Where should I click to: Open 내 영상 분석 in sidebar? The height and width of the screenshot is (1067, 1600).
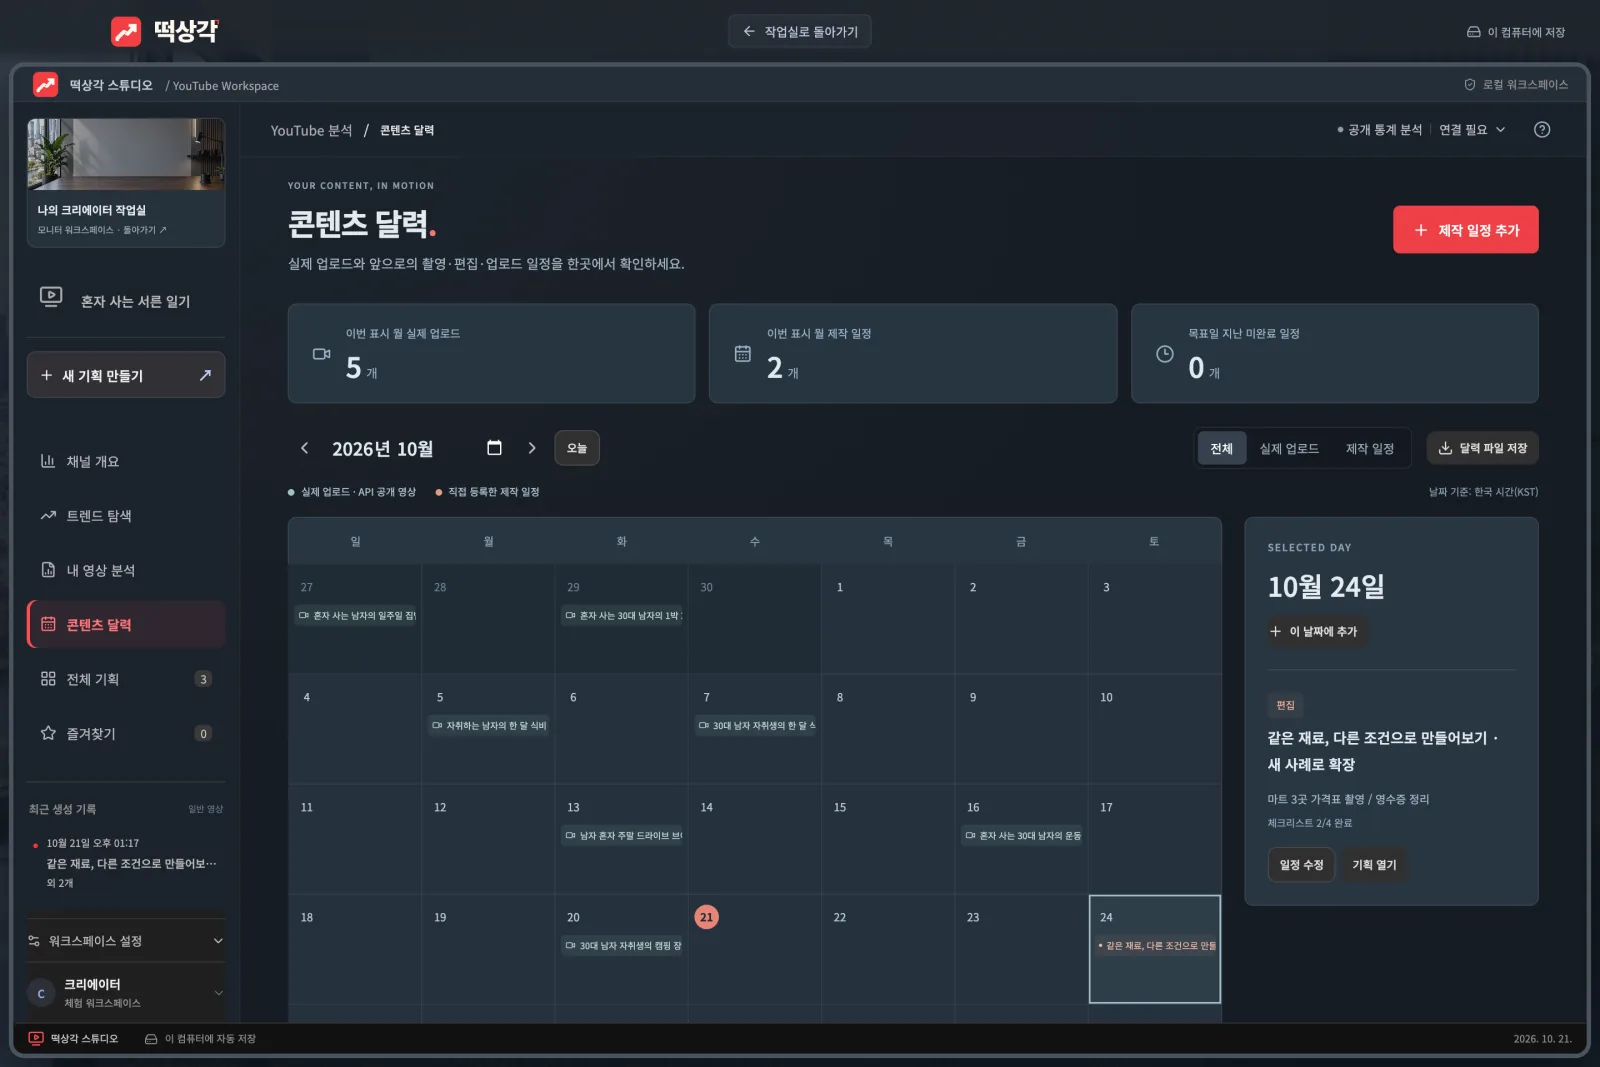point(126,570)
